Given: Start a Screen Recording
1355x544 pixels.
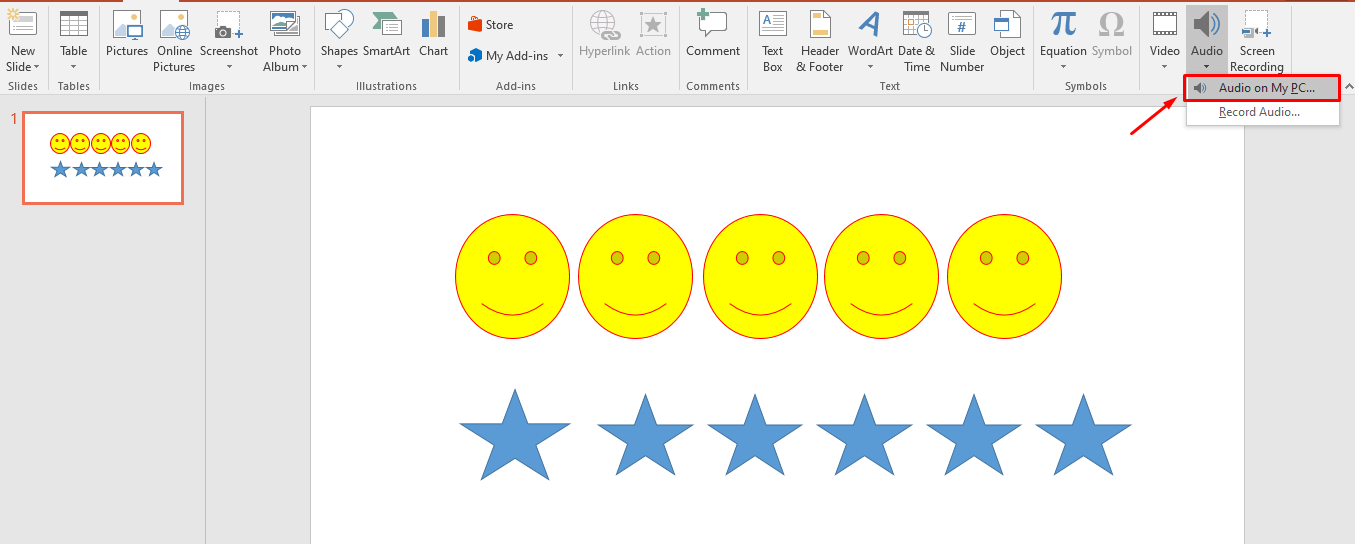Looking at the screenshot, I should coord(1257,40).
